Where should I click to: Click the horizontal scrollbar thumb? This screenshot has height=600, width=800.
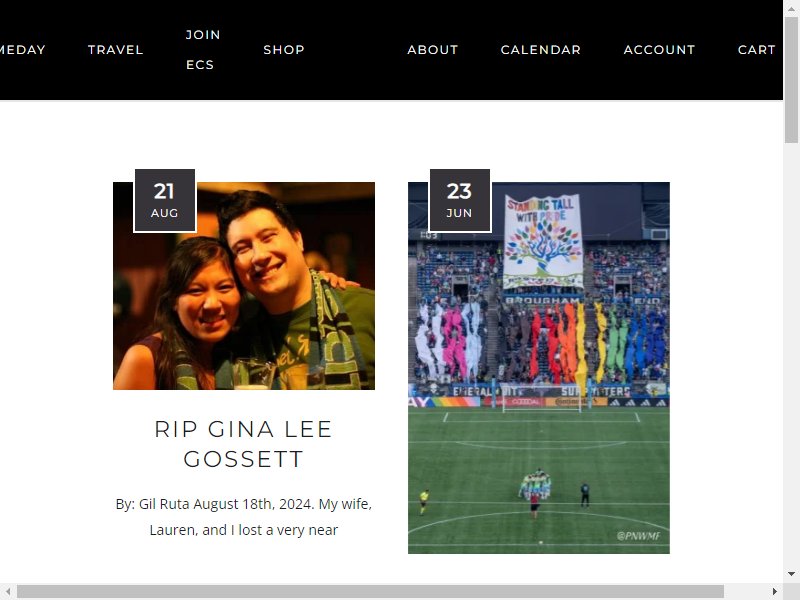pyautogui.click(x=370, y=592)
